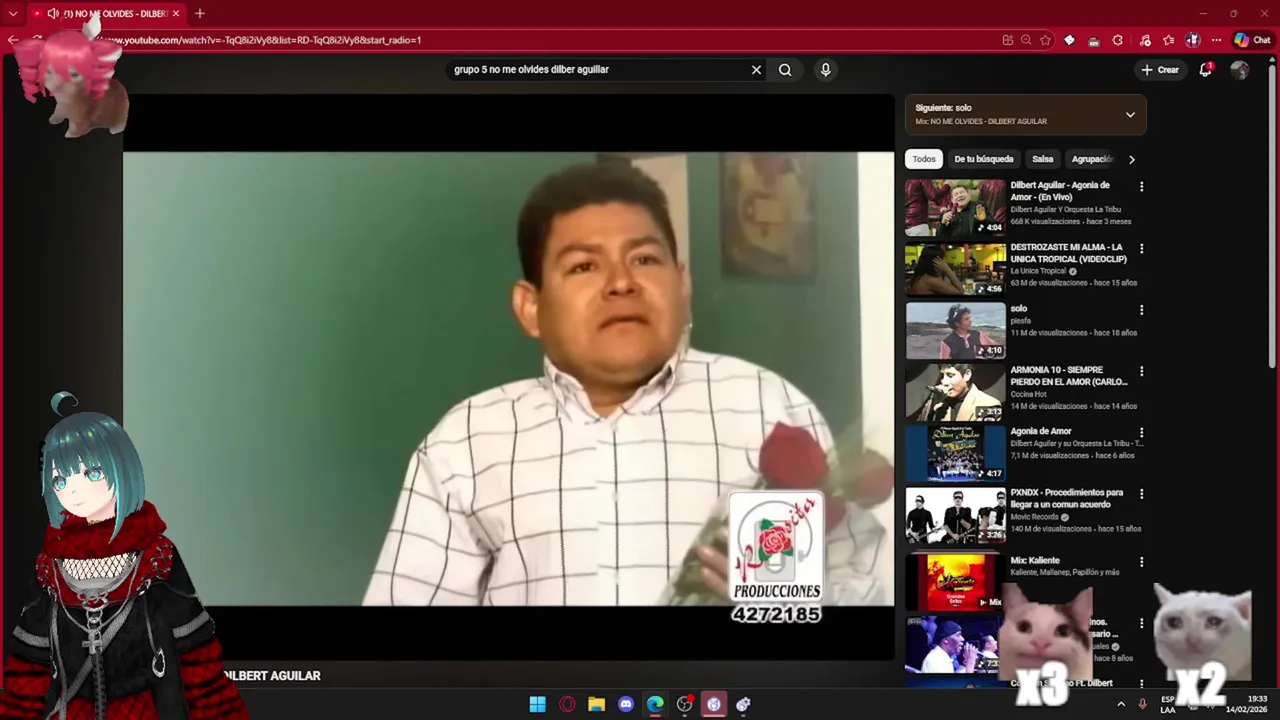
Task: Select the Agrupación filter chip
Action: click(x=1092, y=159)
